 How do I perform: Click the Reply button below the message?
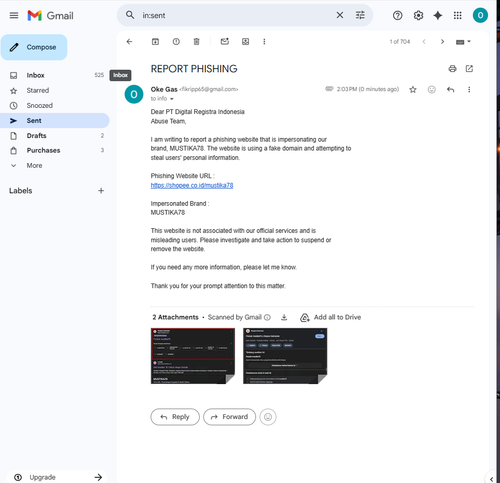[175, 417]
